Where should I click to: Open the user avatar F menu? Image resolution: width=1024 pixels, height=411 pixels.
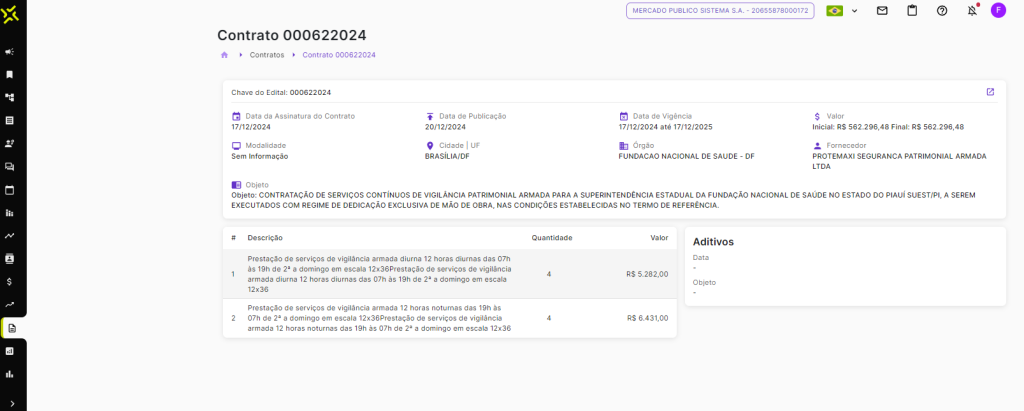pos(998,11)
